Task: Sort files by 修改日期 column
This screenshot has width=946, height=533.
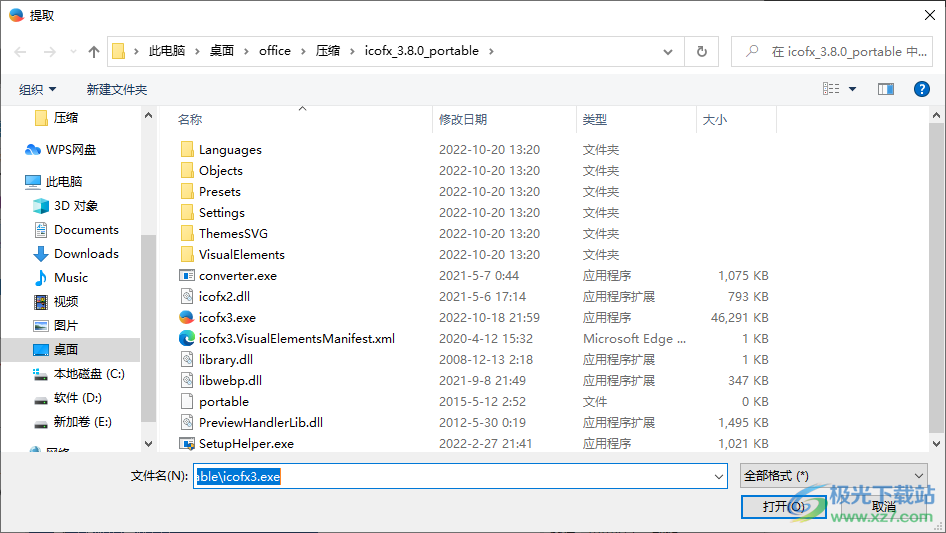Action: (x=463, y=120)
